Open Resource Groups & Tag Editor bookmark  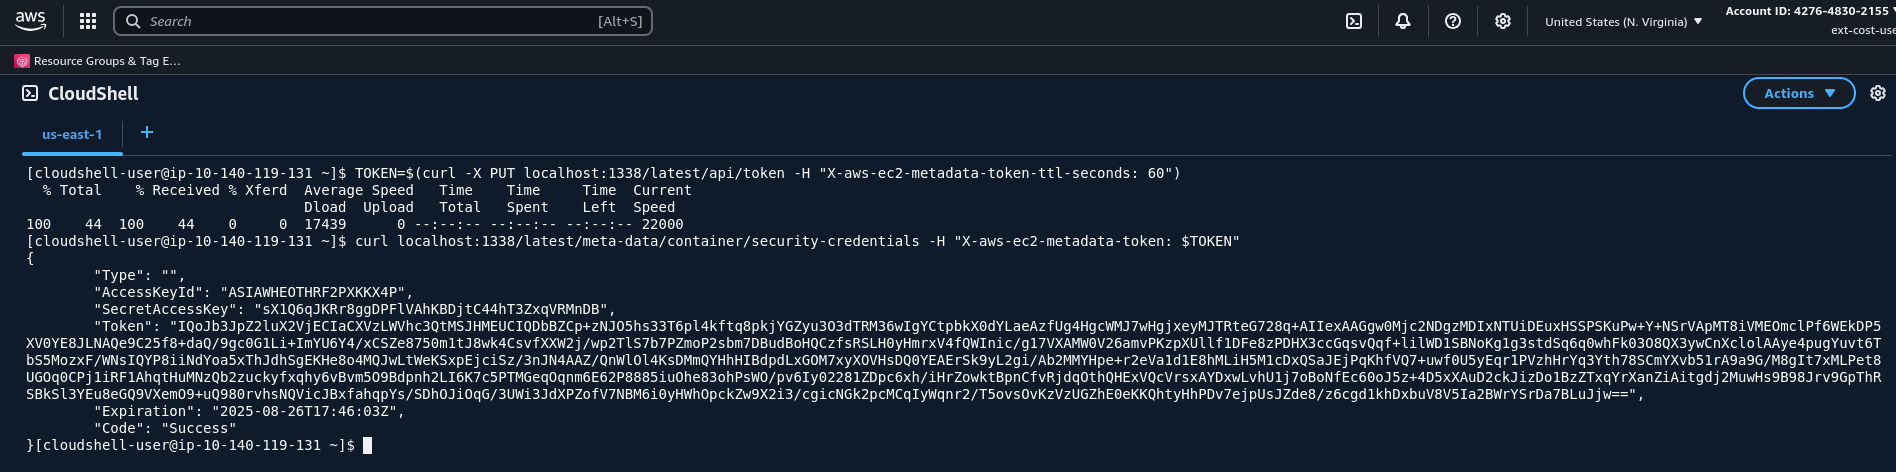point(98,61)
